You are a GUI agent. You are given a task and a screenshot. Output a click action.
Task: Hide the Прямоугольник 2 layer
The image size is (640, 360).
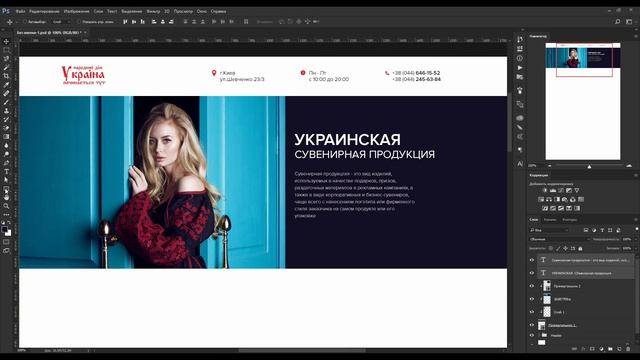pyautogui.click(x=532, y=286)
